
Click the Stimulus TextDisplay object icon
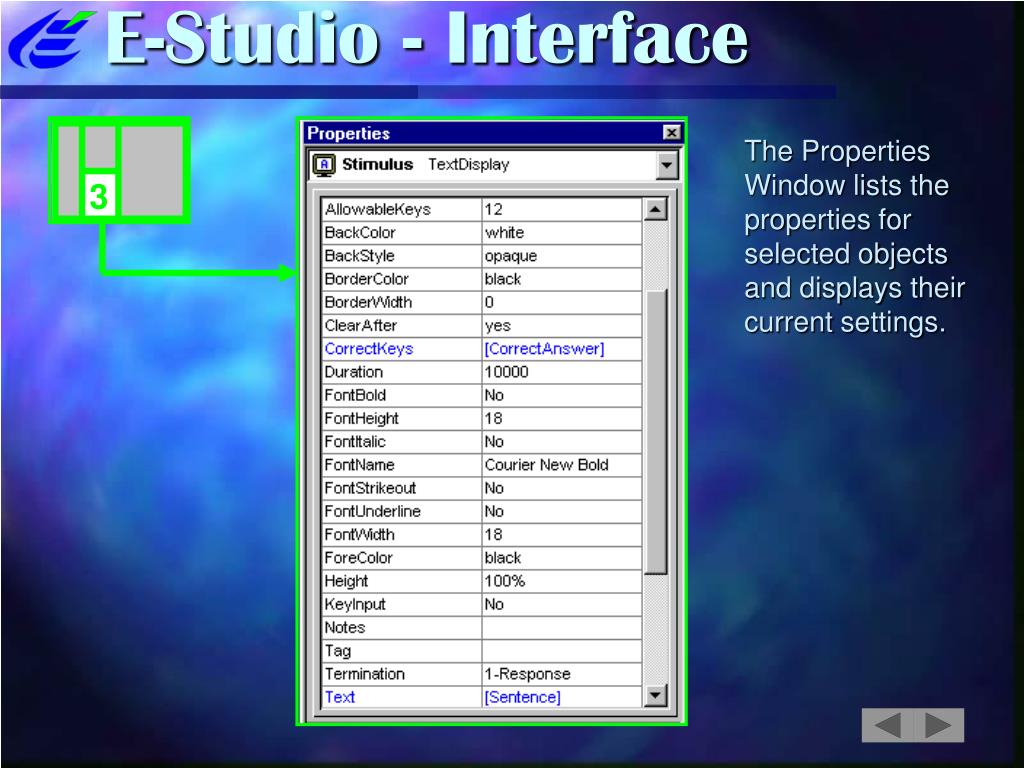tap(323, 165)
